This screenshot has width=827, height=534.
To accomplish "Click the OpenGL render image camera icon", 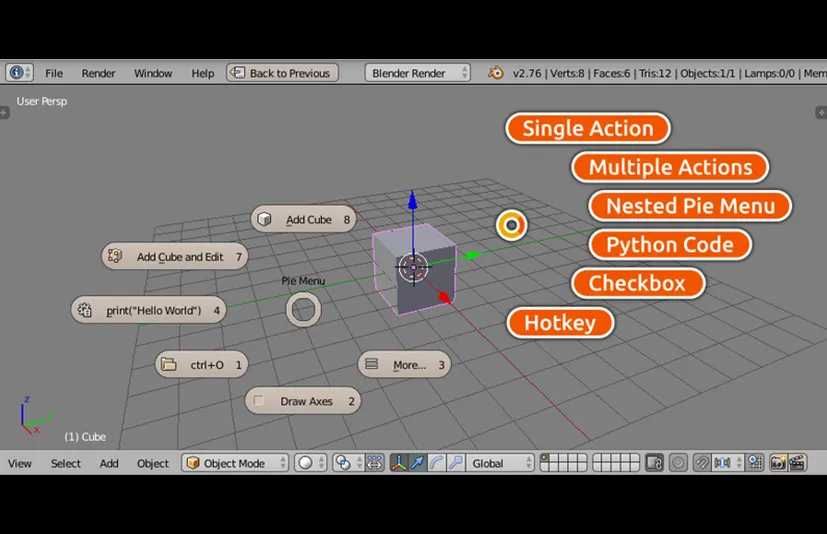I will pos(778,463).
